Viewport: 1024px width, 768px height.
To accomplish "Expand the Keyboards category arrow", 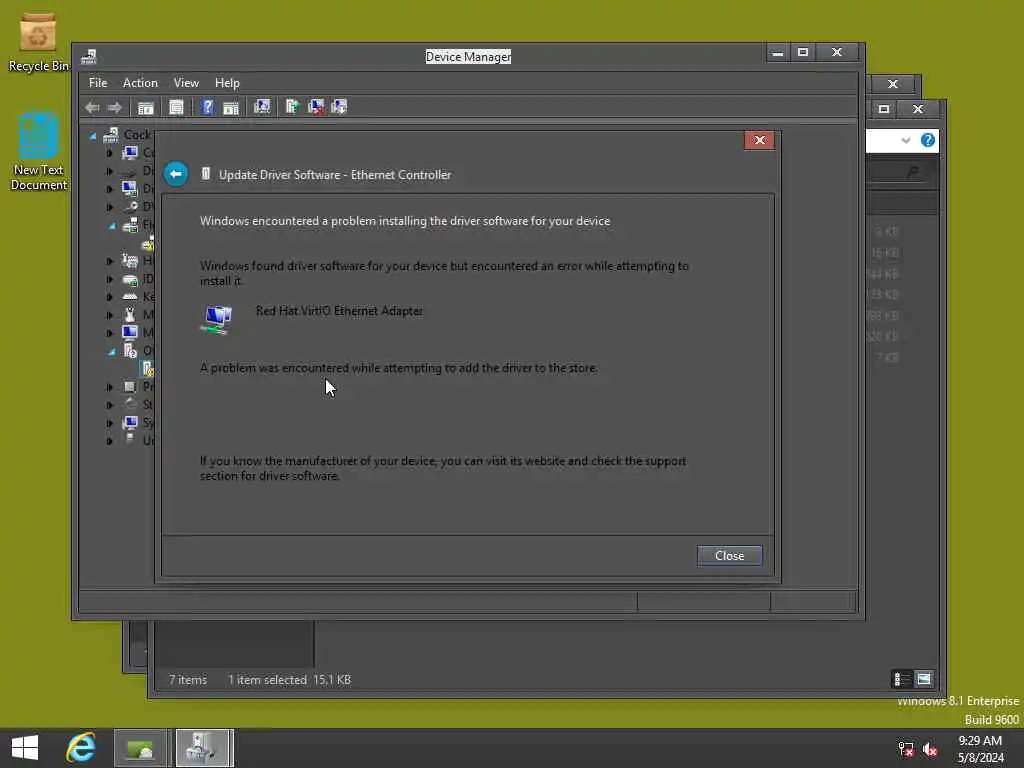I will coord(109,297).
